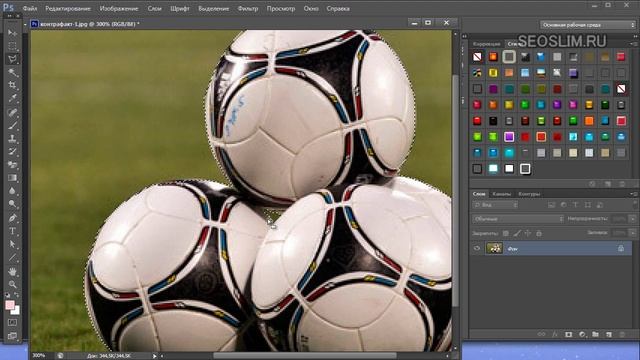
Task: Select the Hand tool
Action: [12, 271]
